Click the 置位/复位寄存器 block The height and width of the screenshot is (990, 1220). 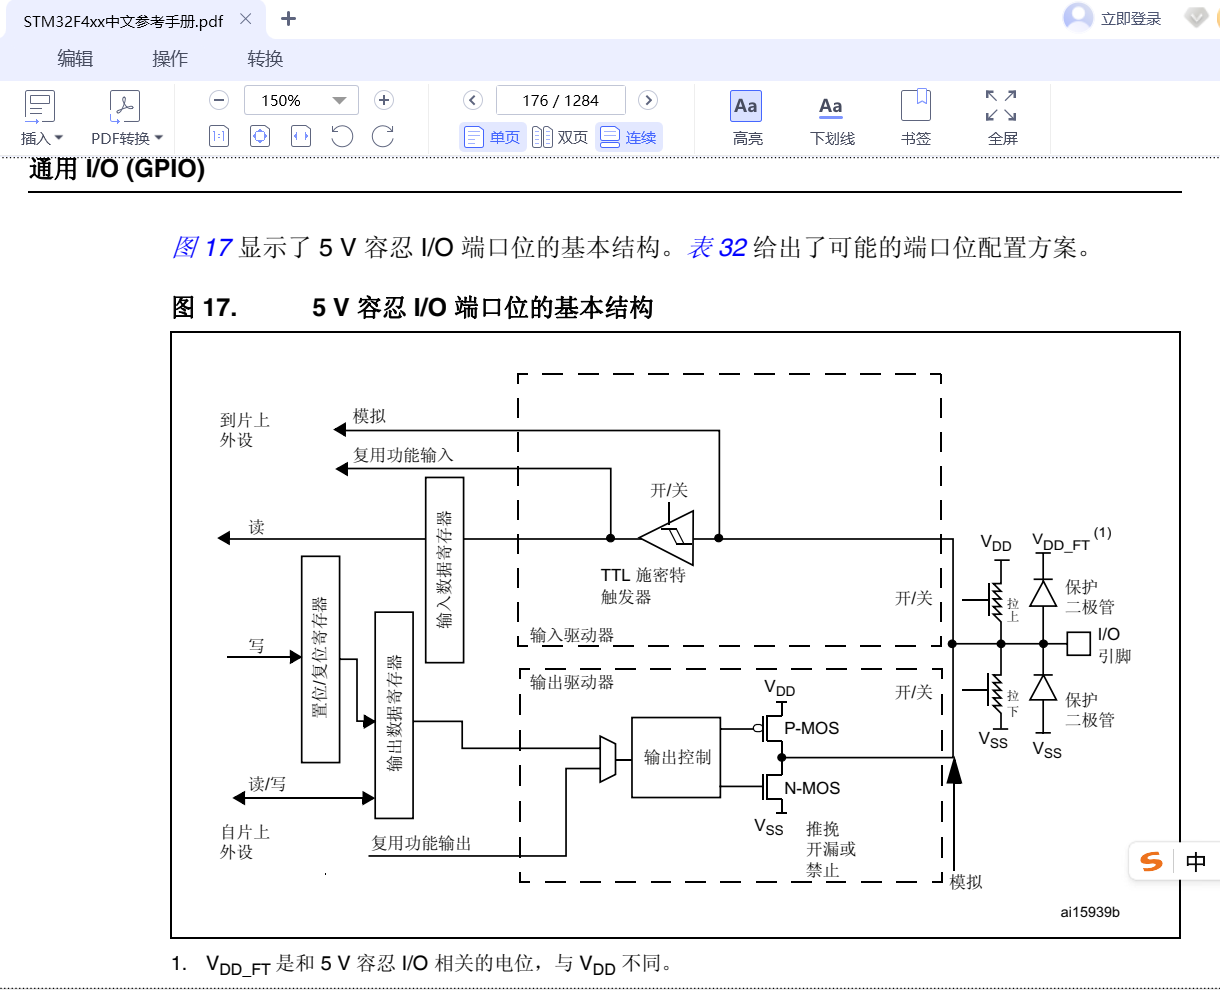321,659
